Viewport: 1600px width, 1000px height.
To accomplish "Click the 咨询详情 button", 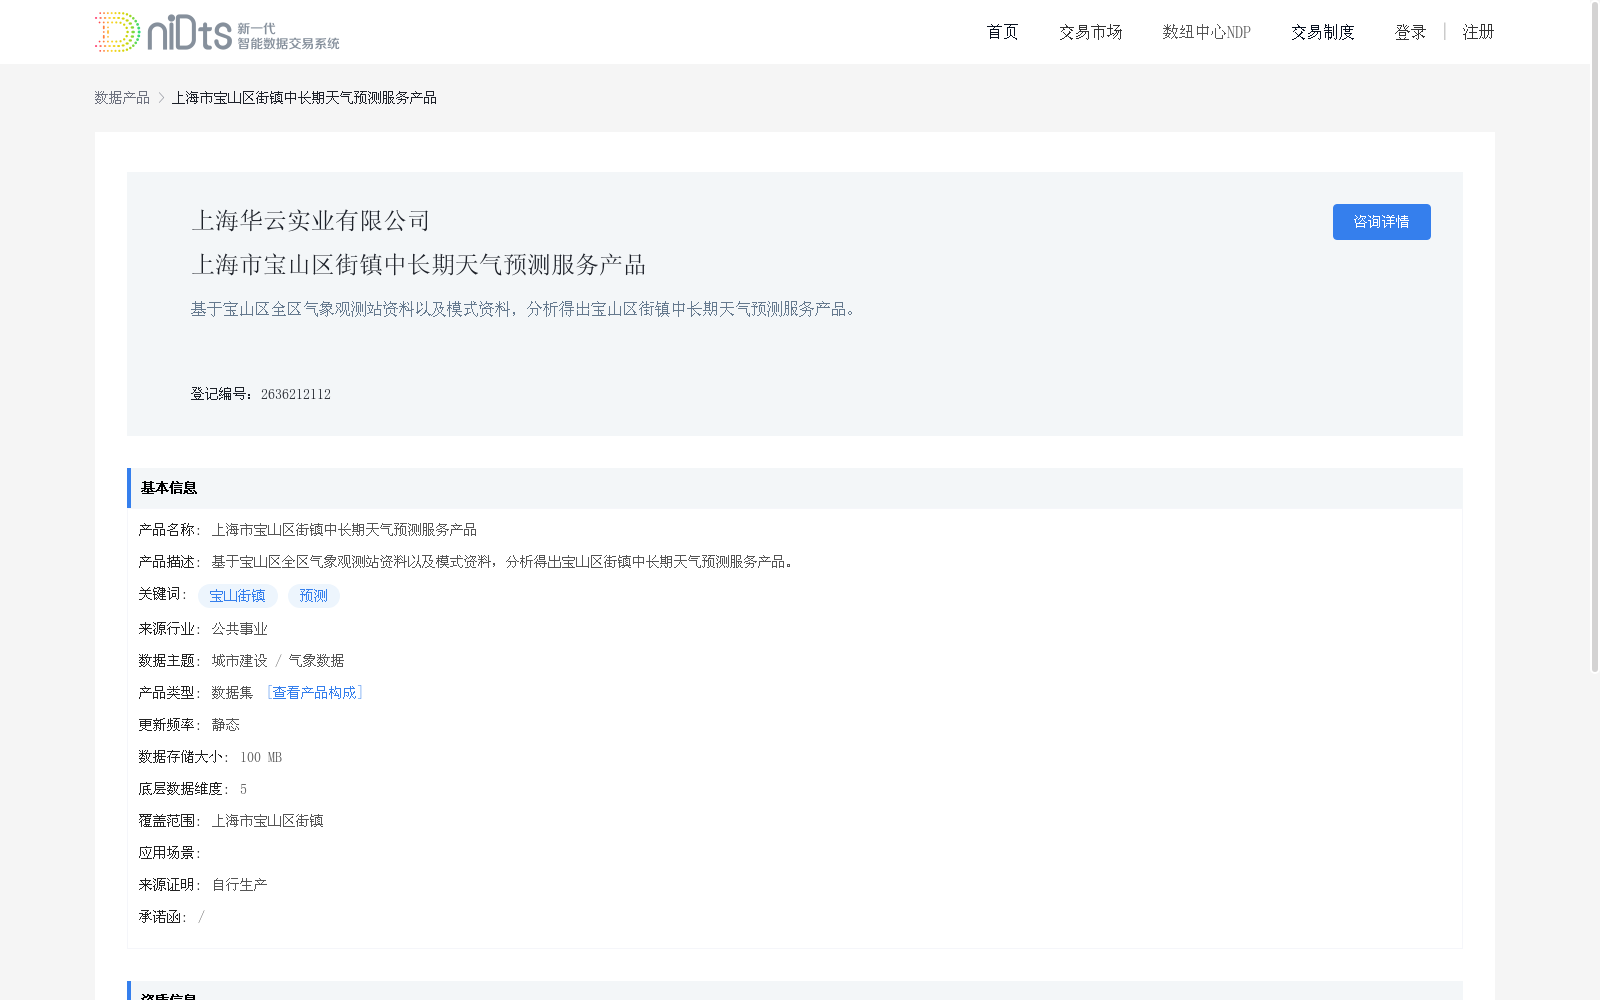I will click(1381, 222).
